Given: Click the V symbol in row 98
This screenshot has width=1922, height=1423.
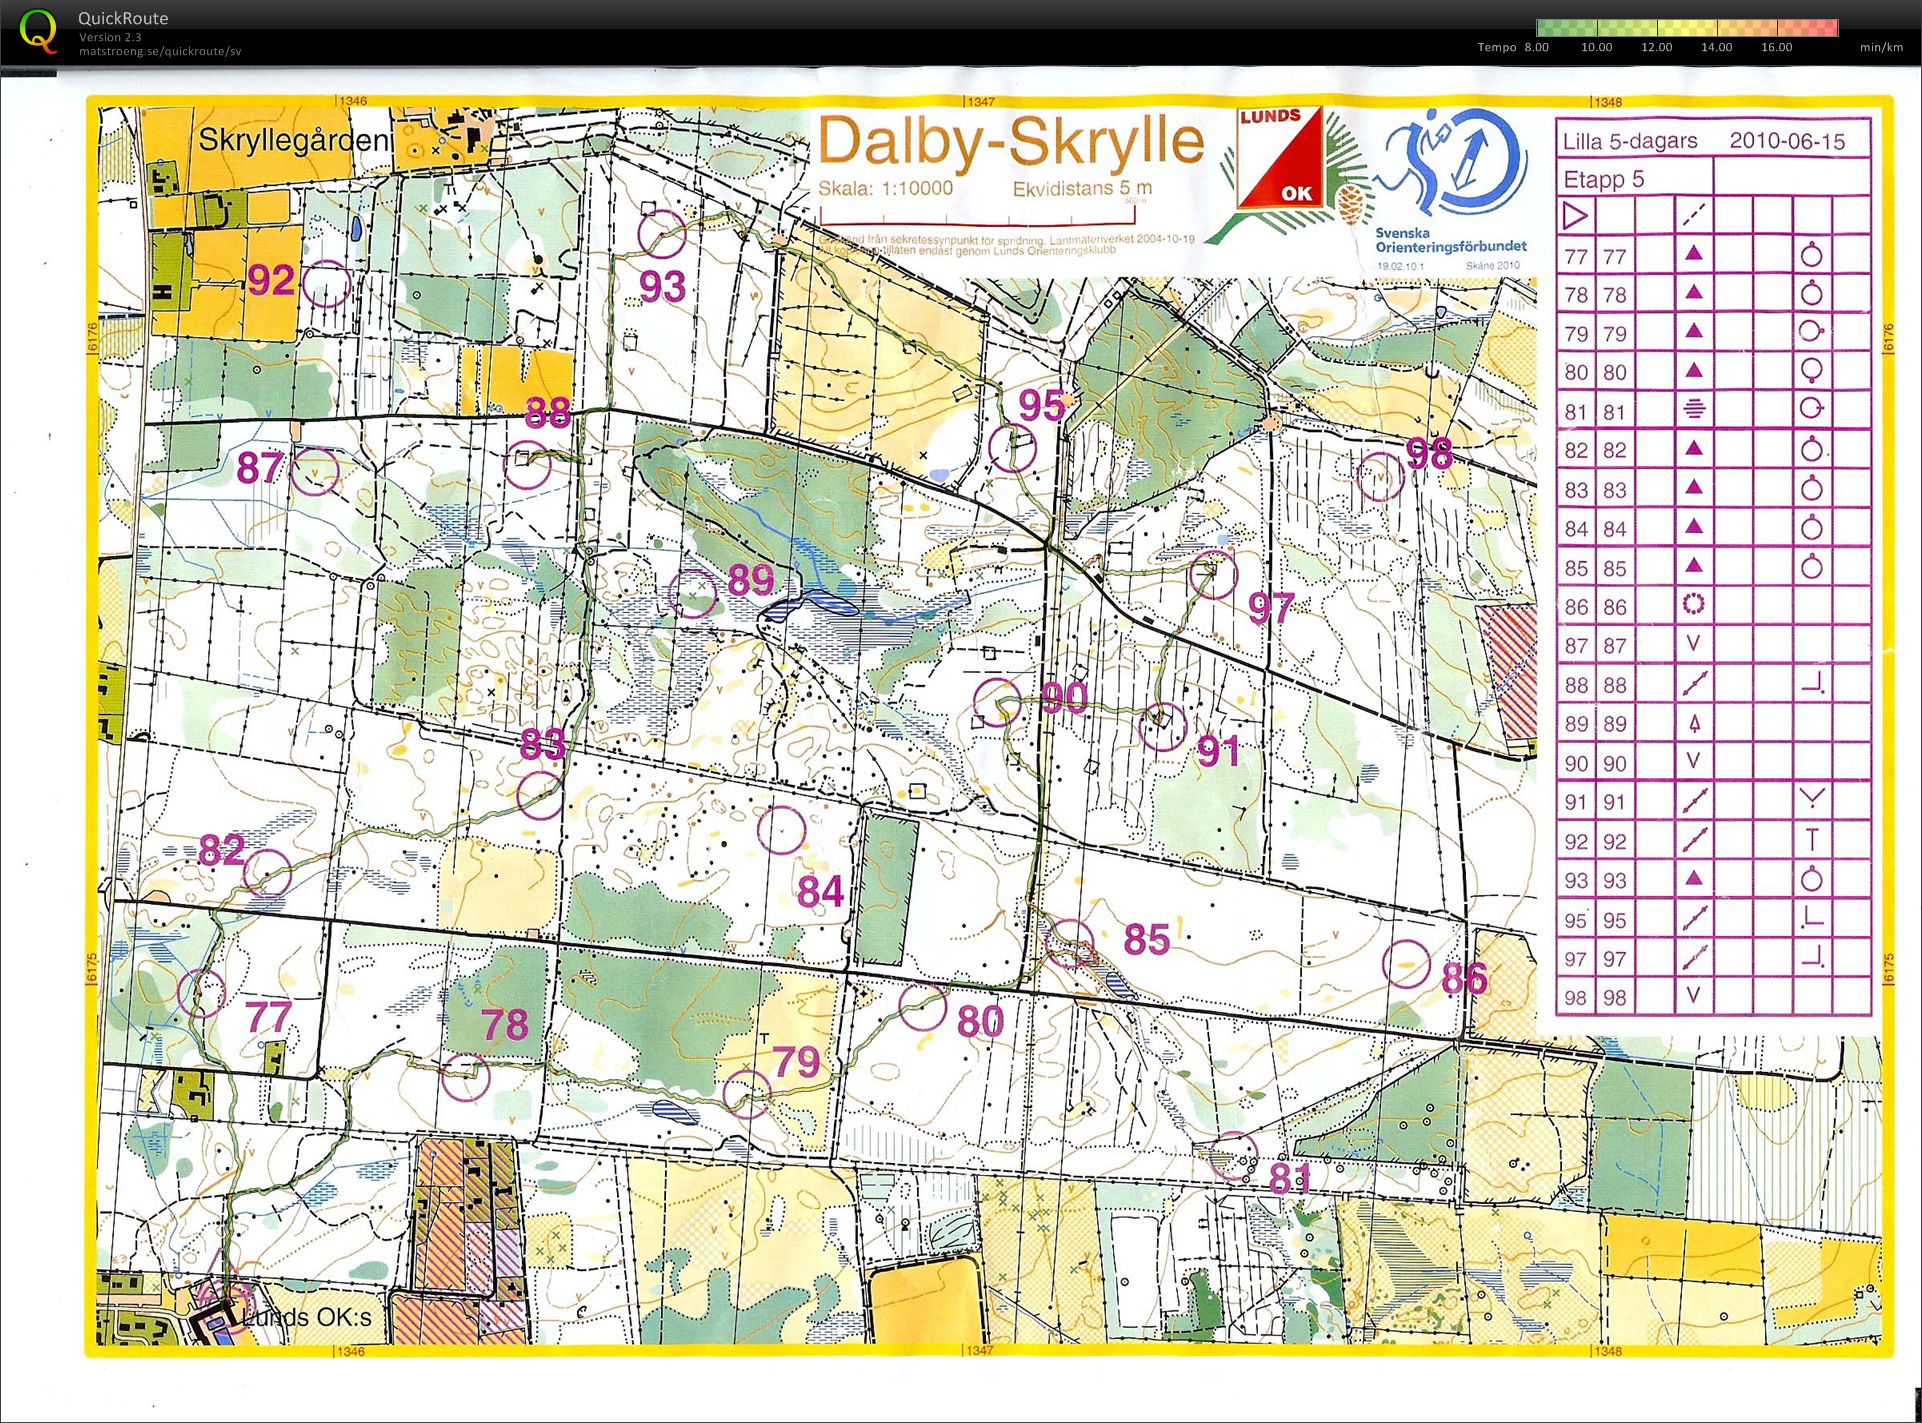Looking at the screenshot, I should [x=1693, y=995].
